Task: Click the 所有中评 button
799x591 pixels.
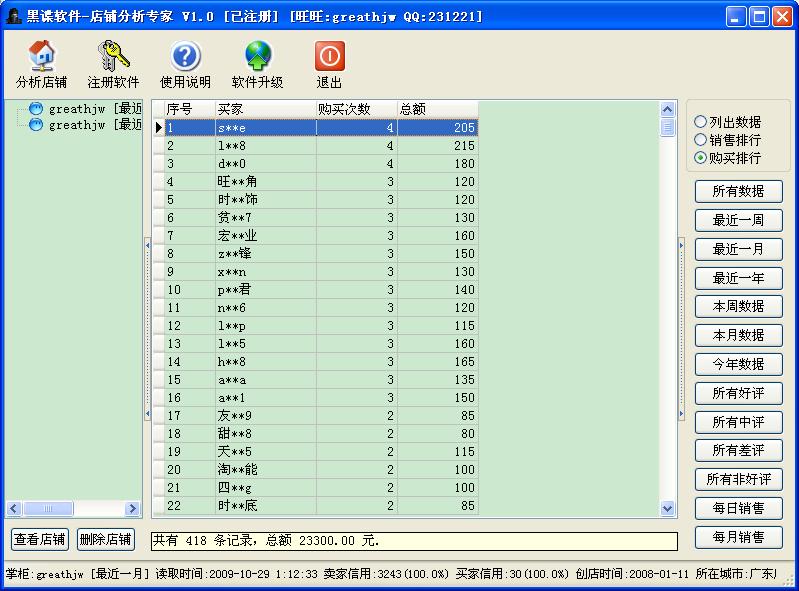Action: click(x=738, y=422)
